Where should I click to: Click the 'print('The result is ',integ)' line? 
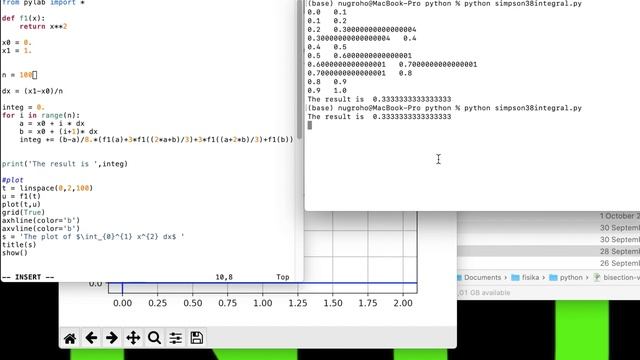coord(65,164)
